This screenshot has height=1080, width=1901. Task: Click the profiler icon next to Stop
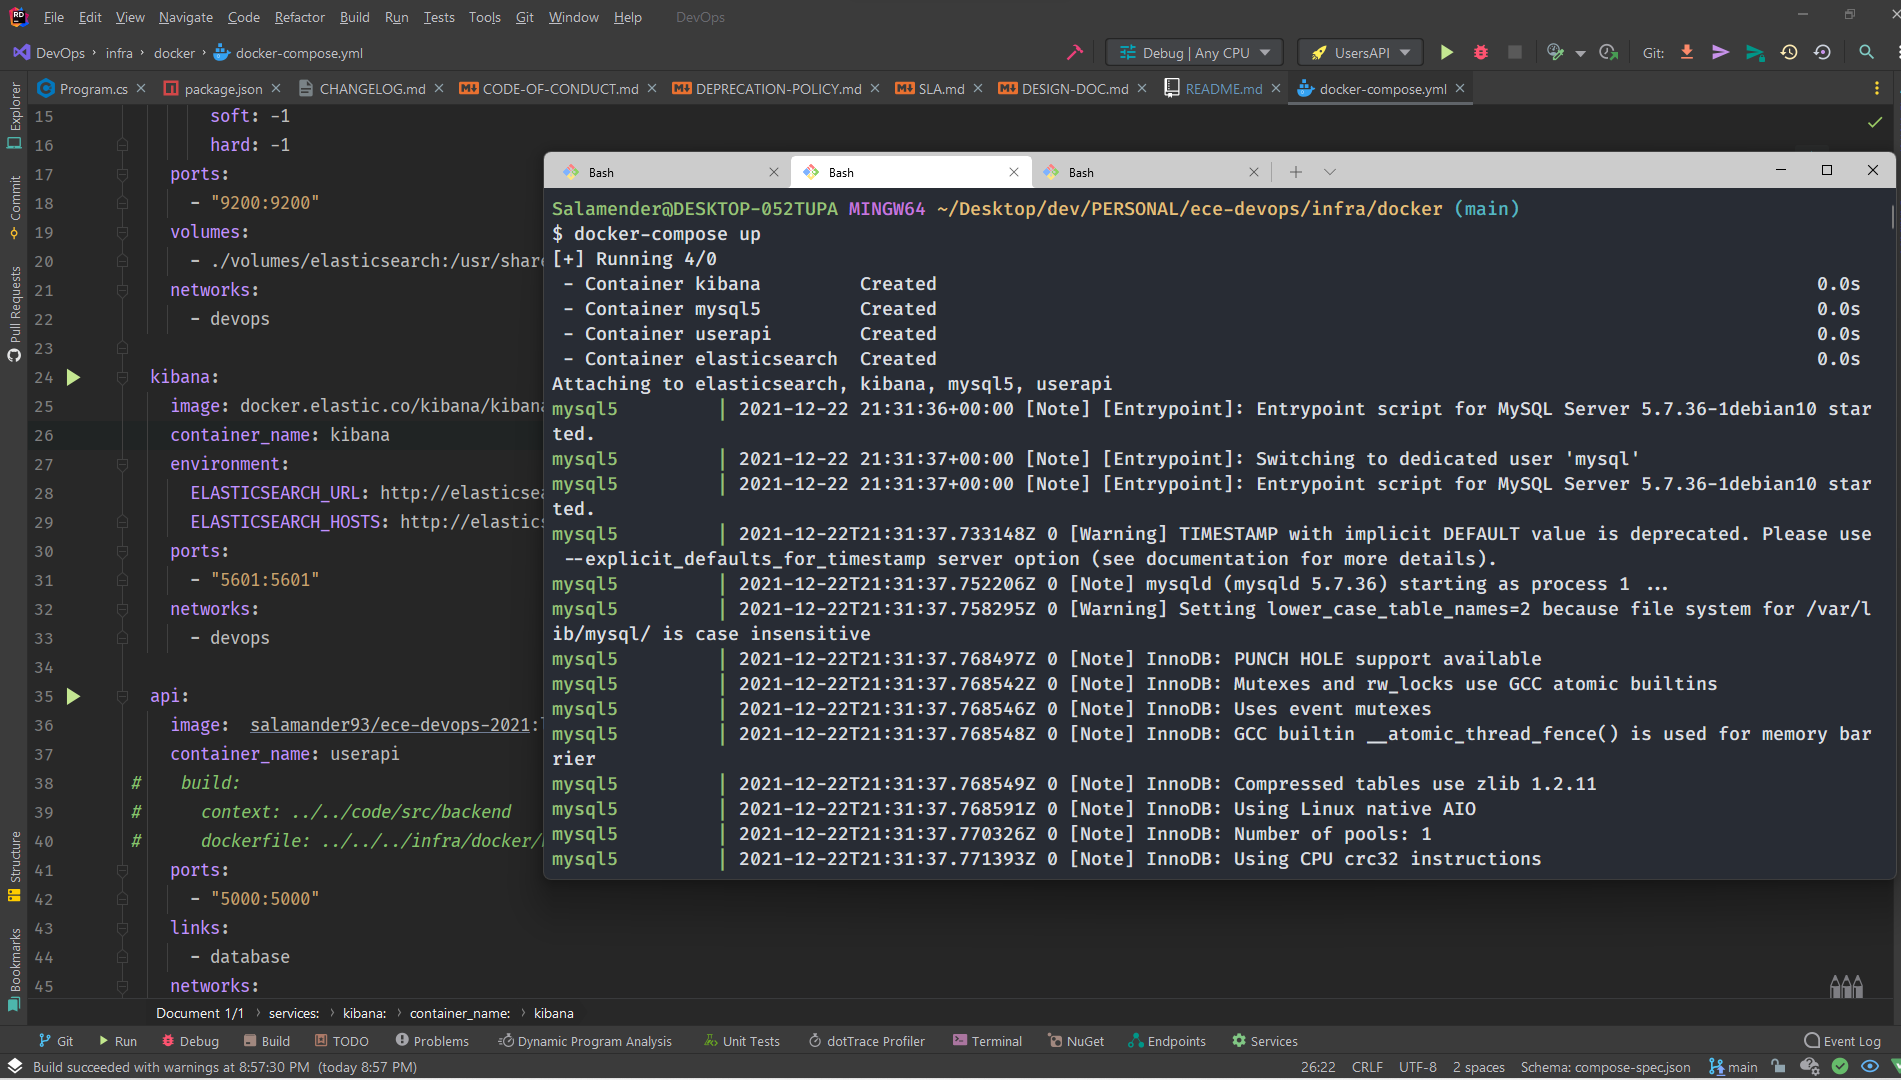(x=1554, y=53)
